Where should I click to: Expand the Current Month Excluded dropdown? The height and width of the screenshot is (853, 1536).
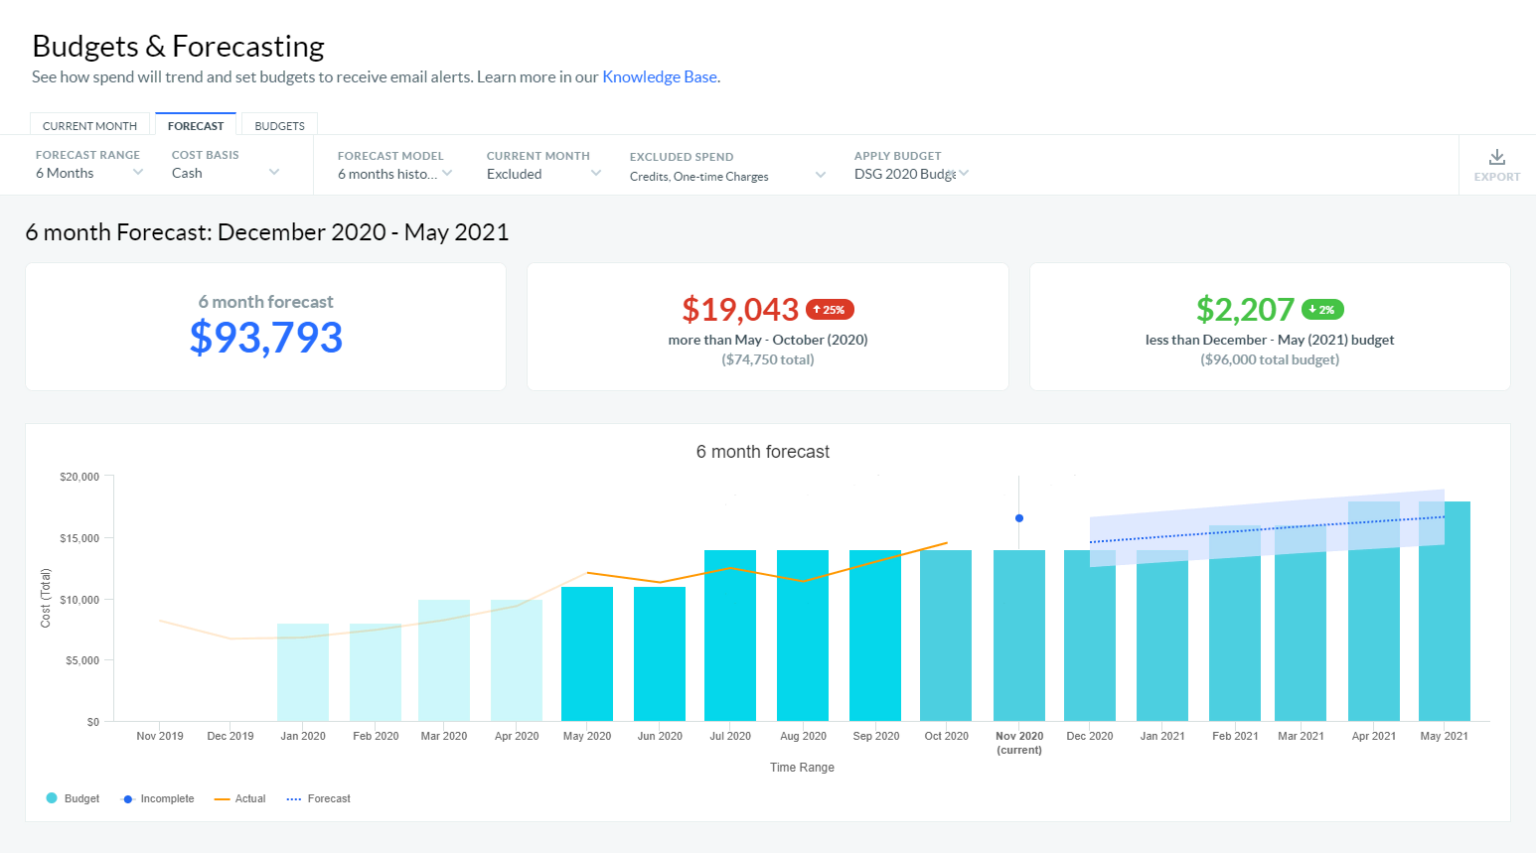pyautogui.click(x=540, y=172)
